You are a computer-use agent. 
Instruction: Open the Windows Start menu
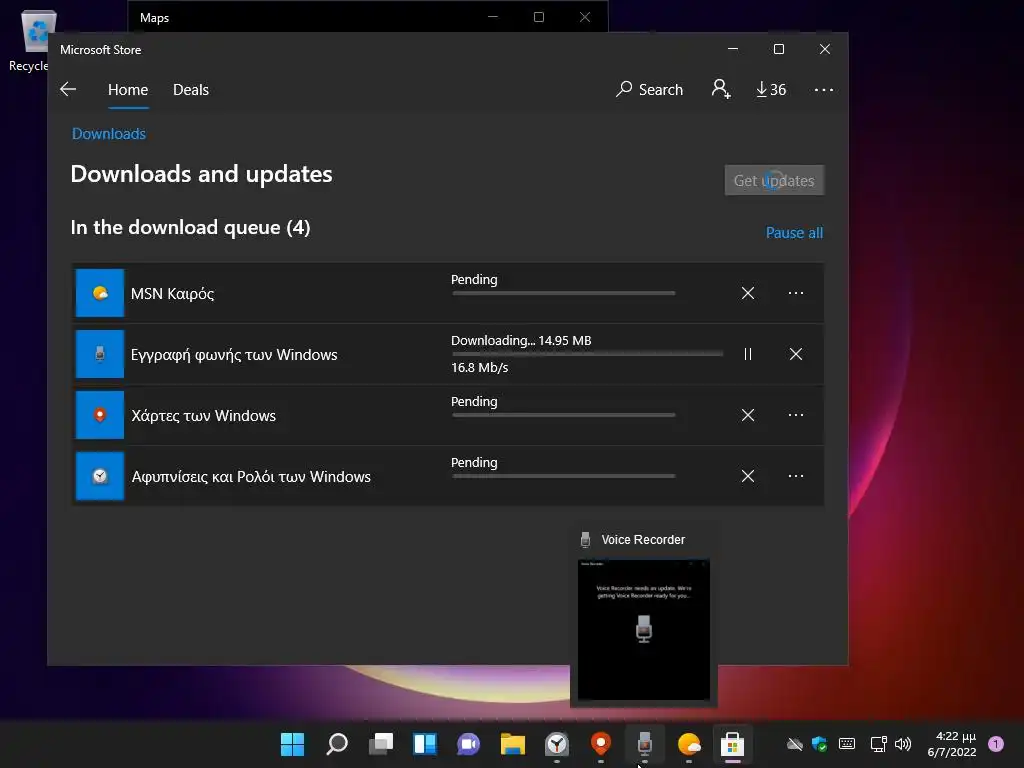pos(293,744)
